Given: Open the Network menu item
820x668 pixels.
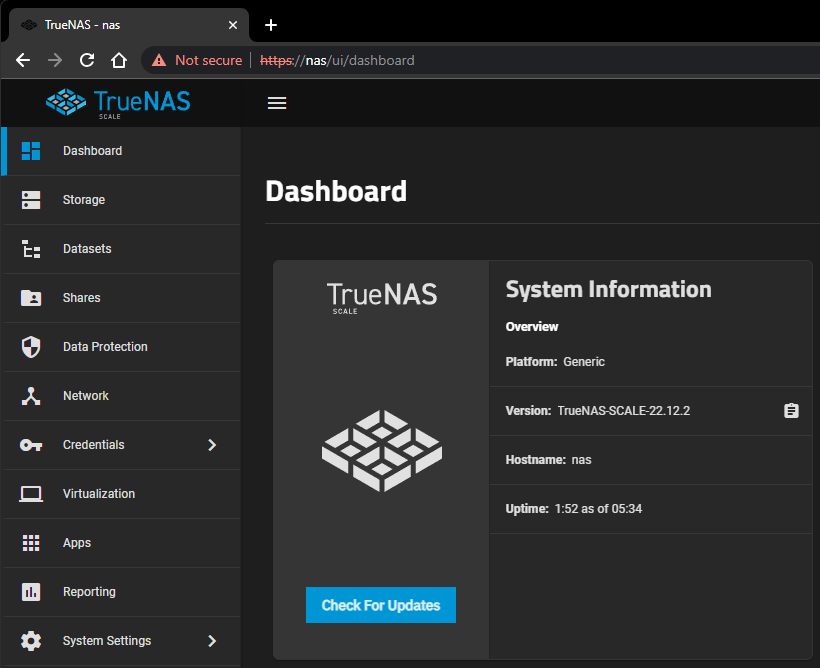Looking at the screenshot, I should (x=121, y=396).
